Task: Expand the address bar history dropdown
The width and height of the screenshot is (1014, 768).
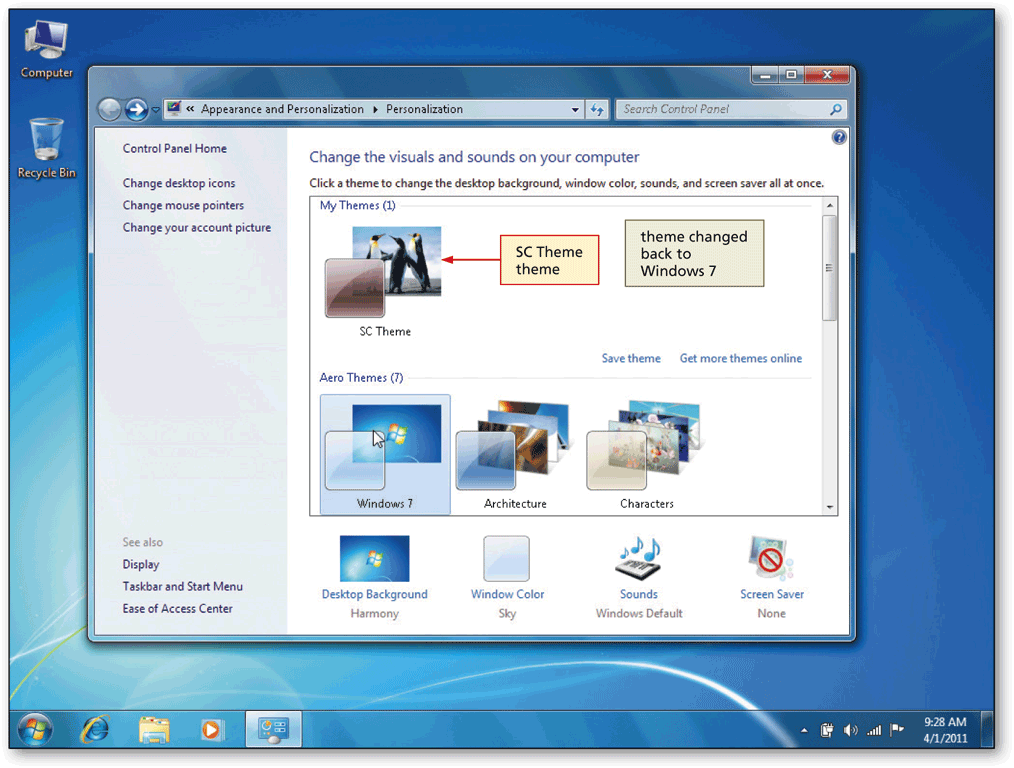Action: [575, 110]
